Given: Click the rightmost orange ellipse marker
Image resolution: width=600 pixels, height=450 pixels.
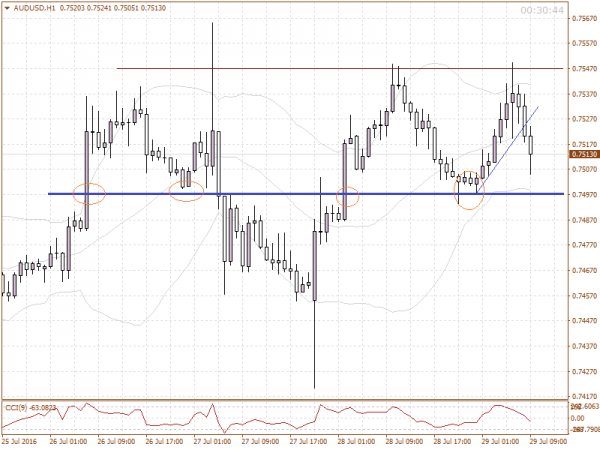Looking at the screenshot, I should pyautogui.click(x=469, y=189).
